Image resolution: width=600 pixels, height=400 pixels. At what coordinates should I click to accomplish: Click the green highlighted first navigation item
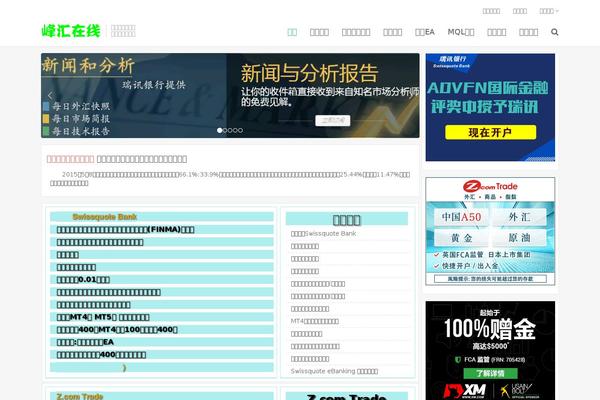(292, 32)
